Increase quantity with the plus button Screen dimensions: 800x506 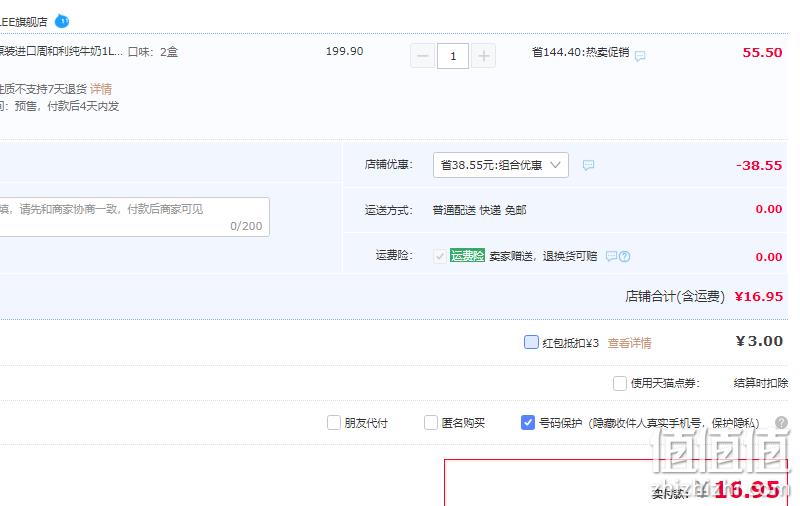pyautogui.click(x=483, y=56)
